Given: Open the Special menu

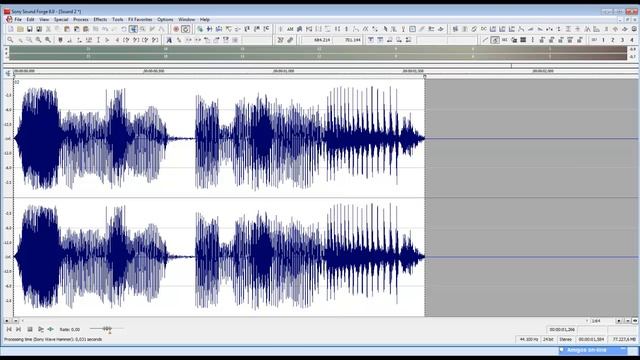Looking at the screenshot, I should (x=61, y=20).
